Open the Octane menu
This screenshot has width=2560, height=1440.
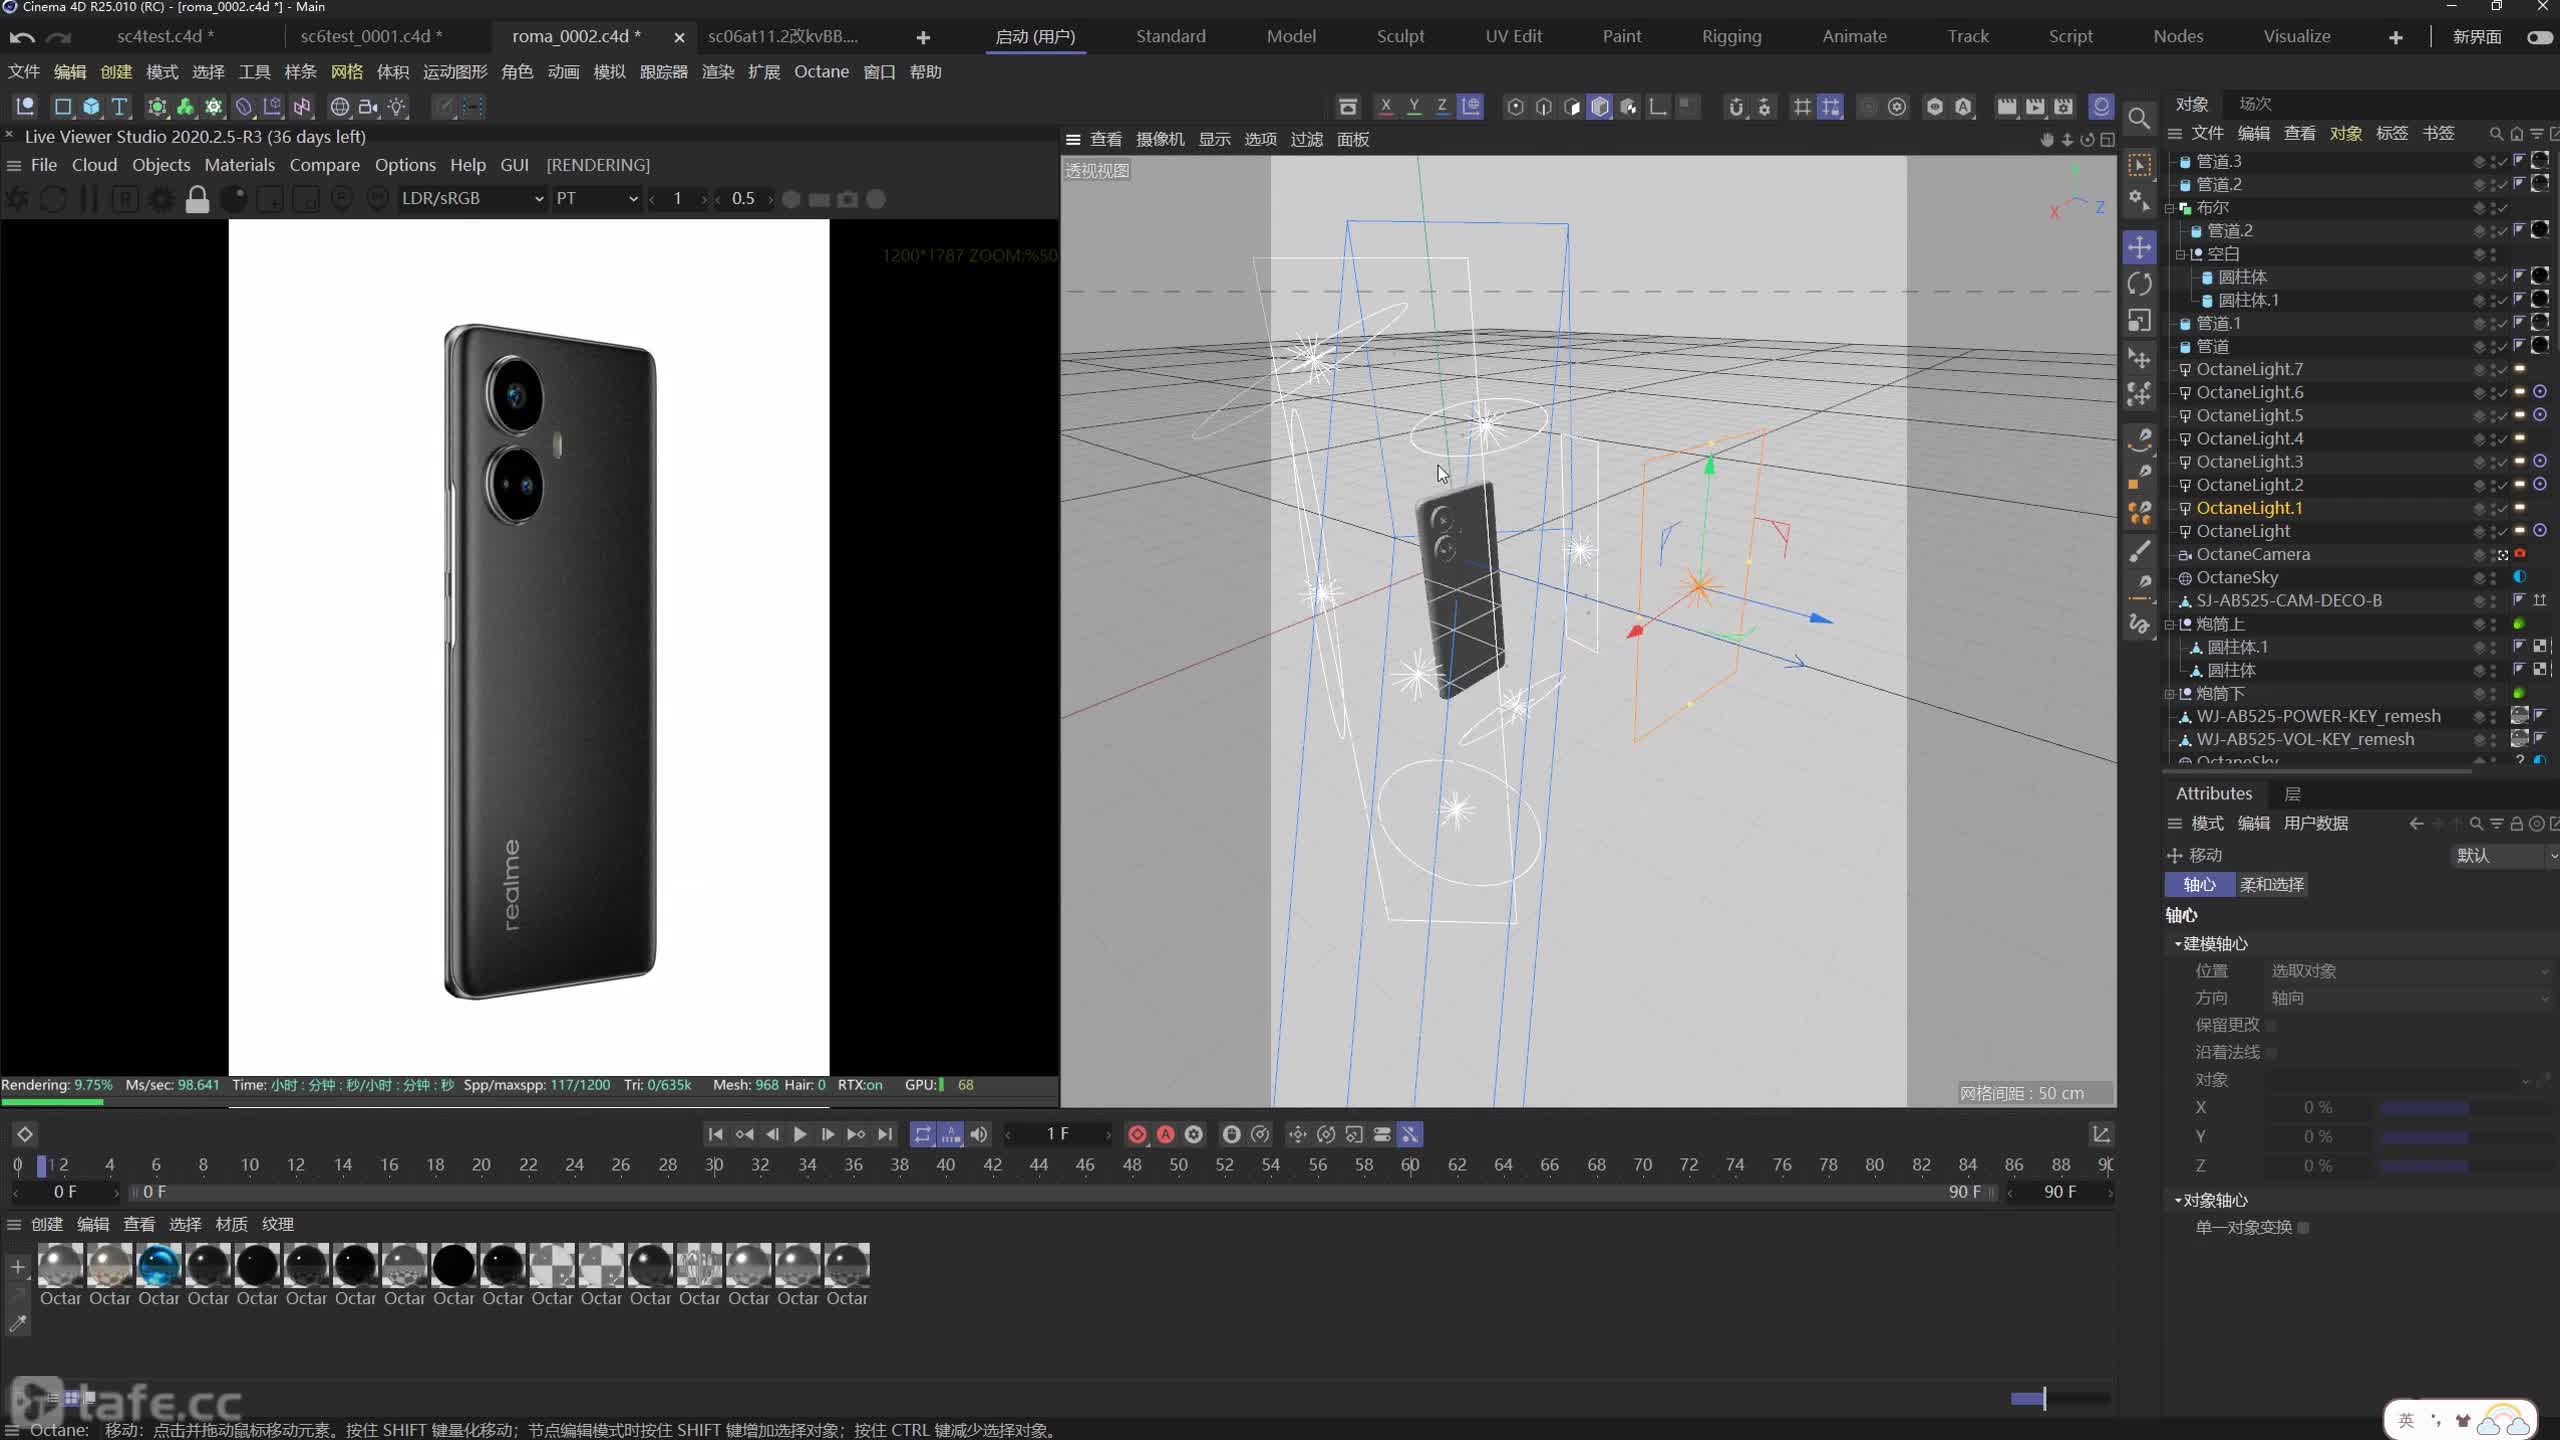point(821,72)
